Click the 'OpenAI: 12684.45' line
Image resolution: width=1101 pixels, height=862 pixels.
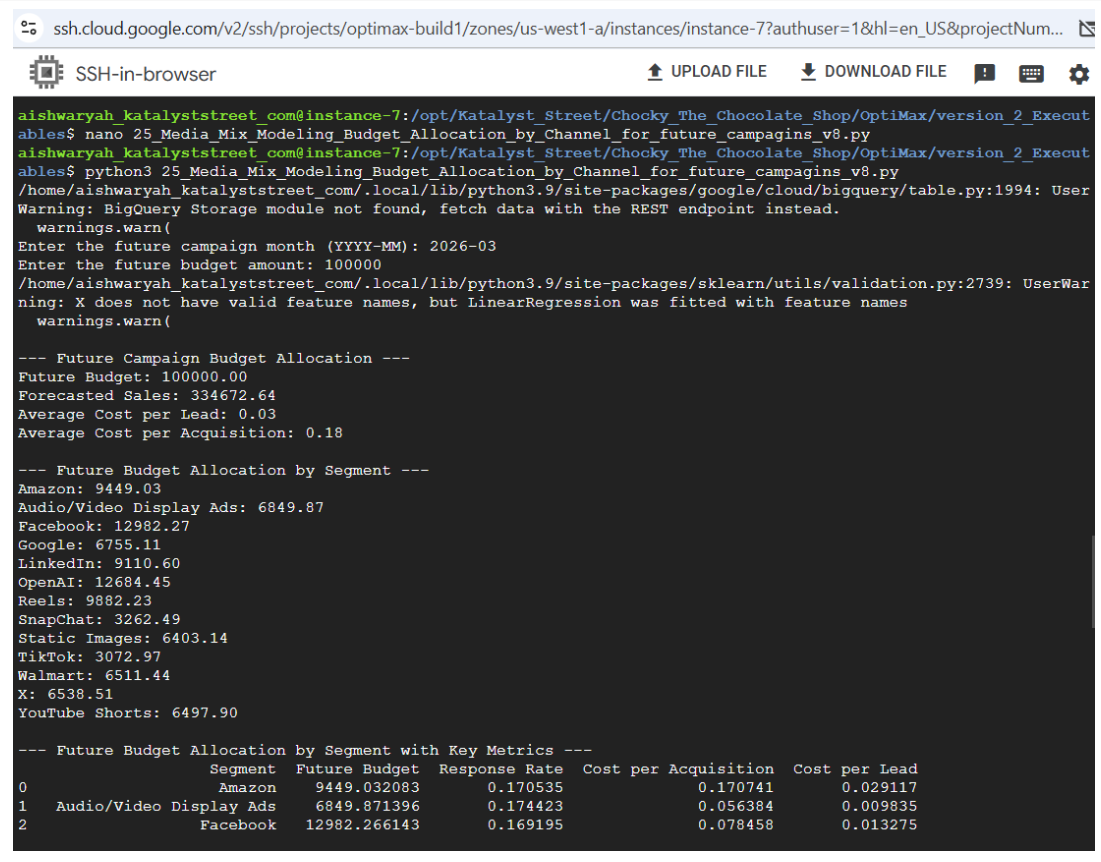(x=94, y=583)
